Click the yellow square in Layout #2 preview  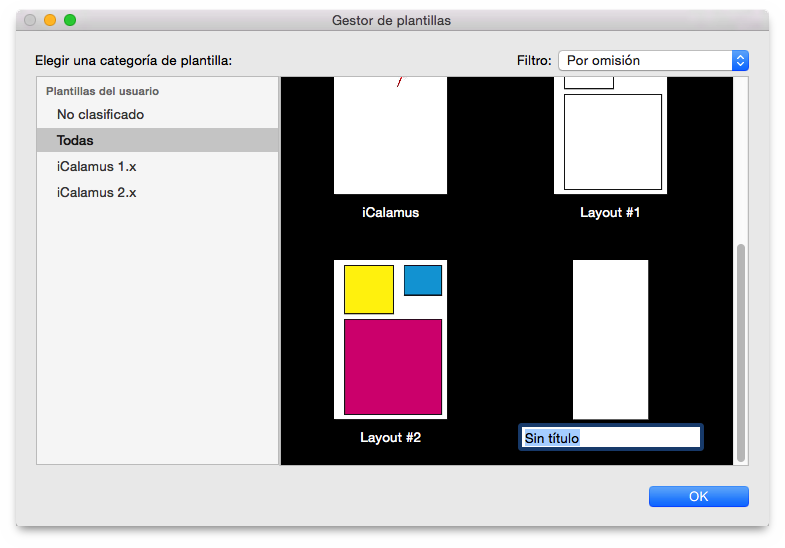(x=369, y=290)
